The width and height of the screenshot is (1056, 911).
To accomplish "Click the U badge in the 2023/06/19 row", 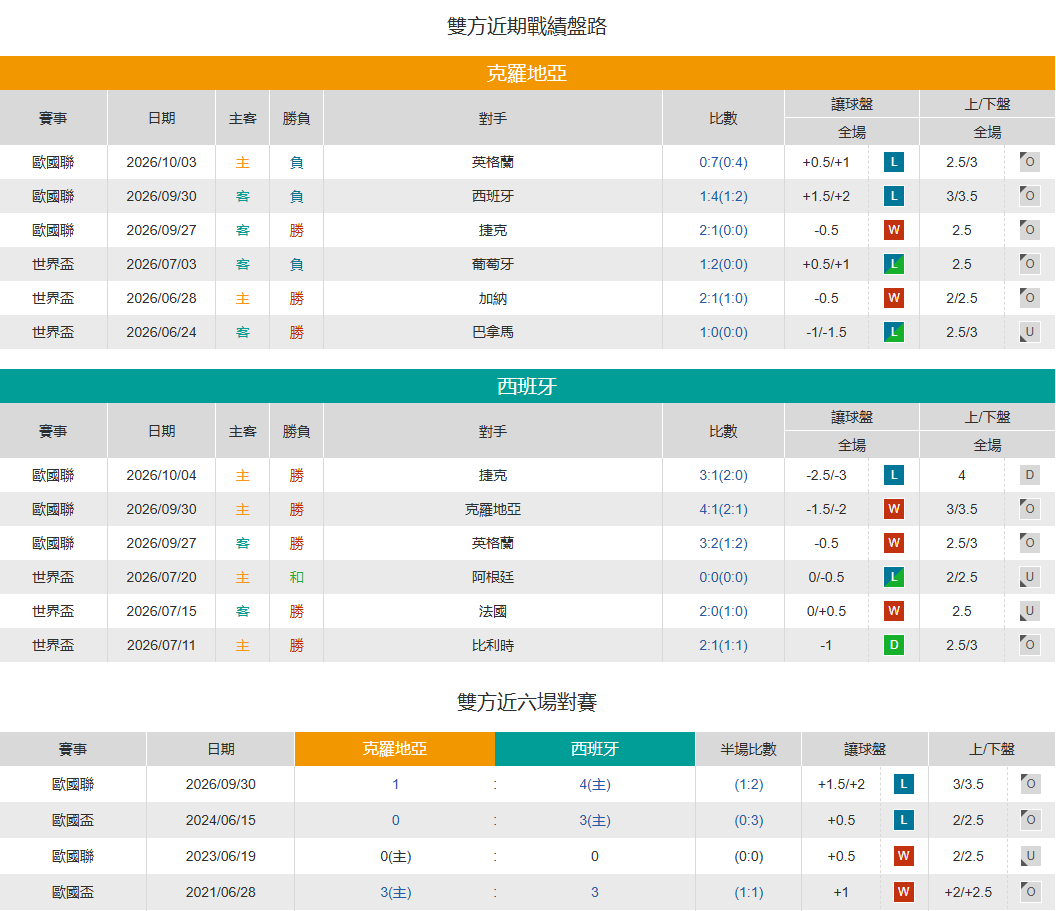I will tap(1030, 856).
